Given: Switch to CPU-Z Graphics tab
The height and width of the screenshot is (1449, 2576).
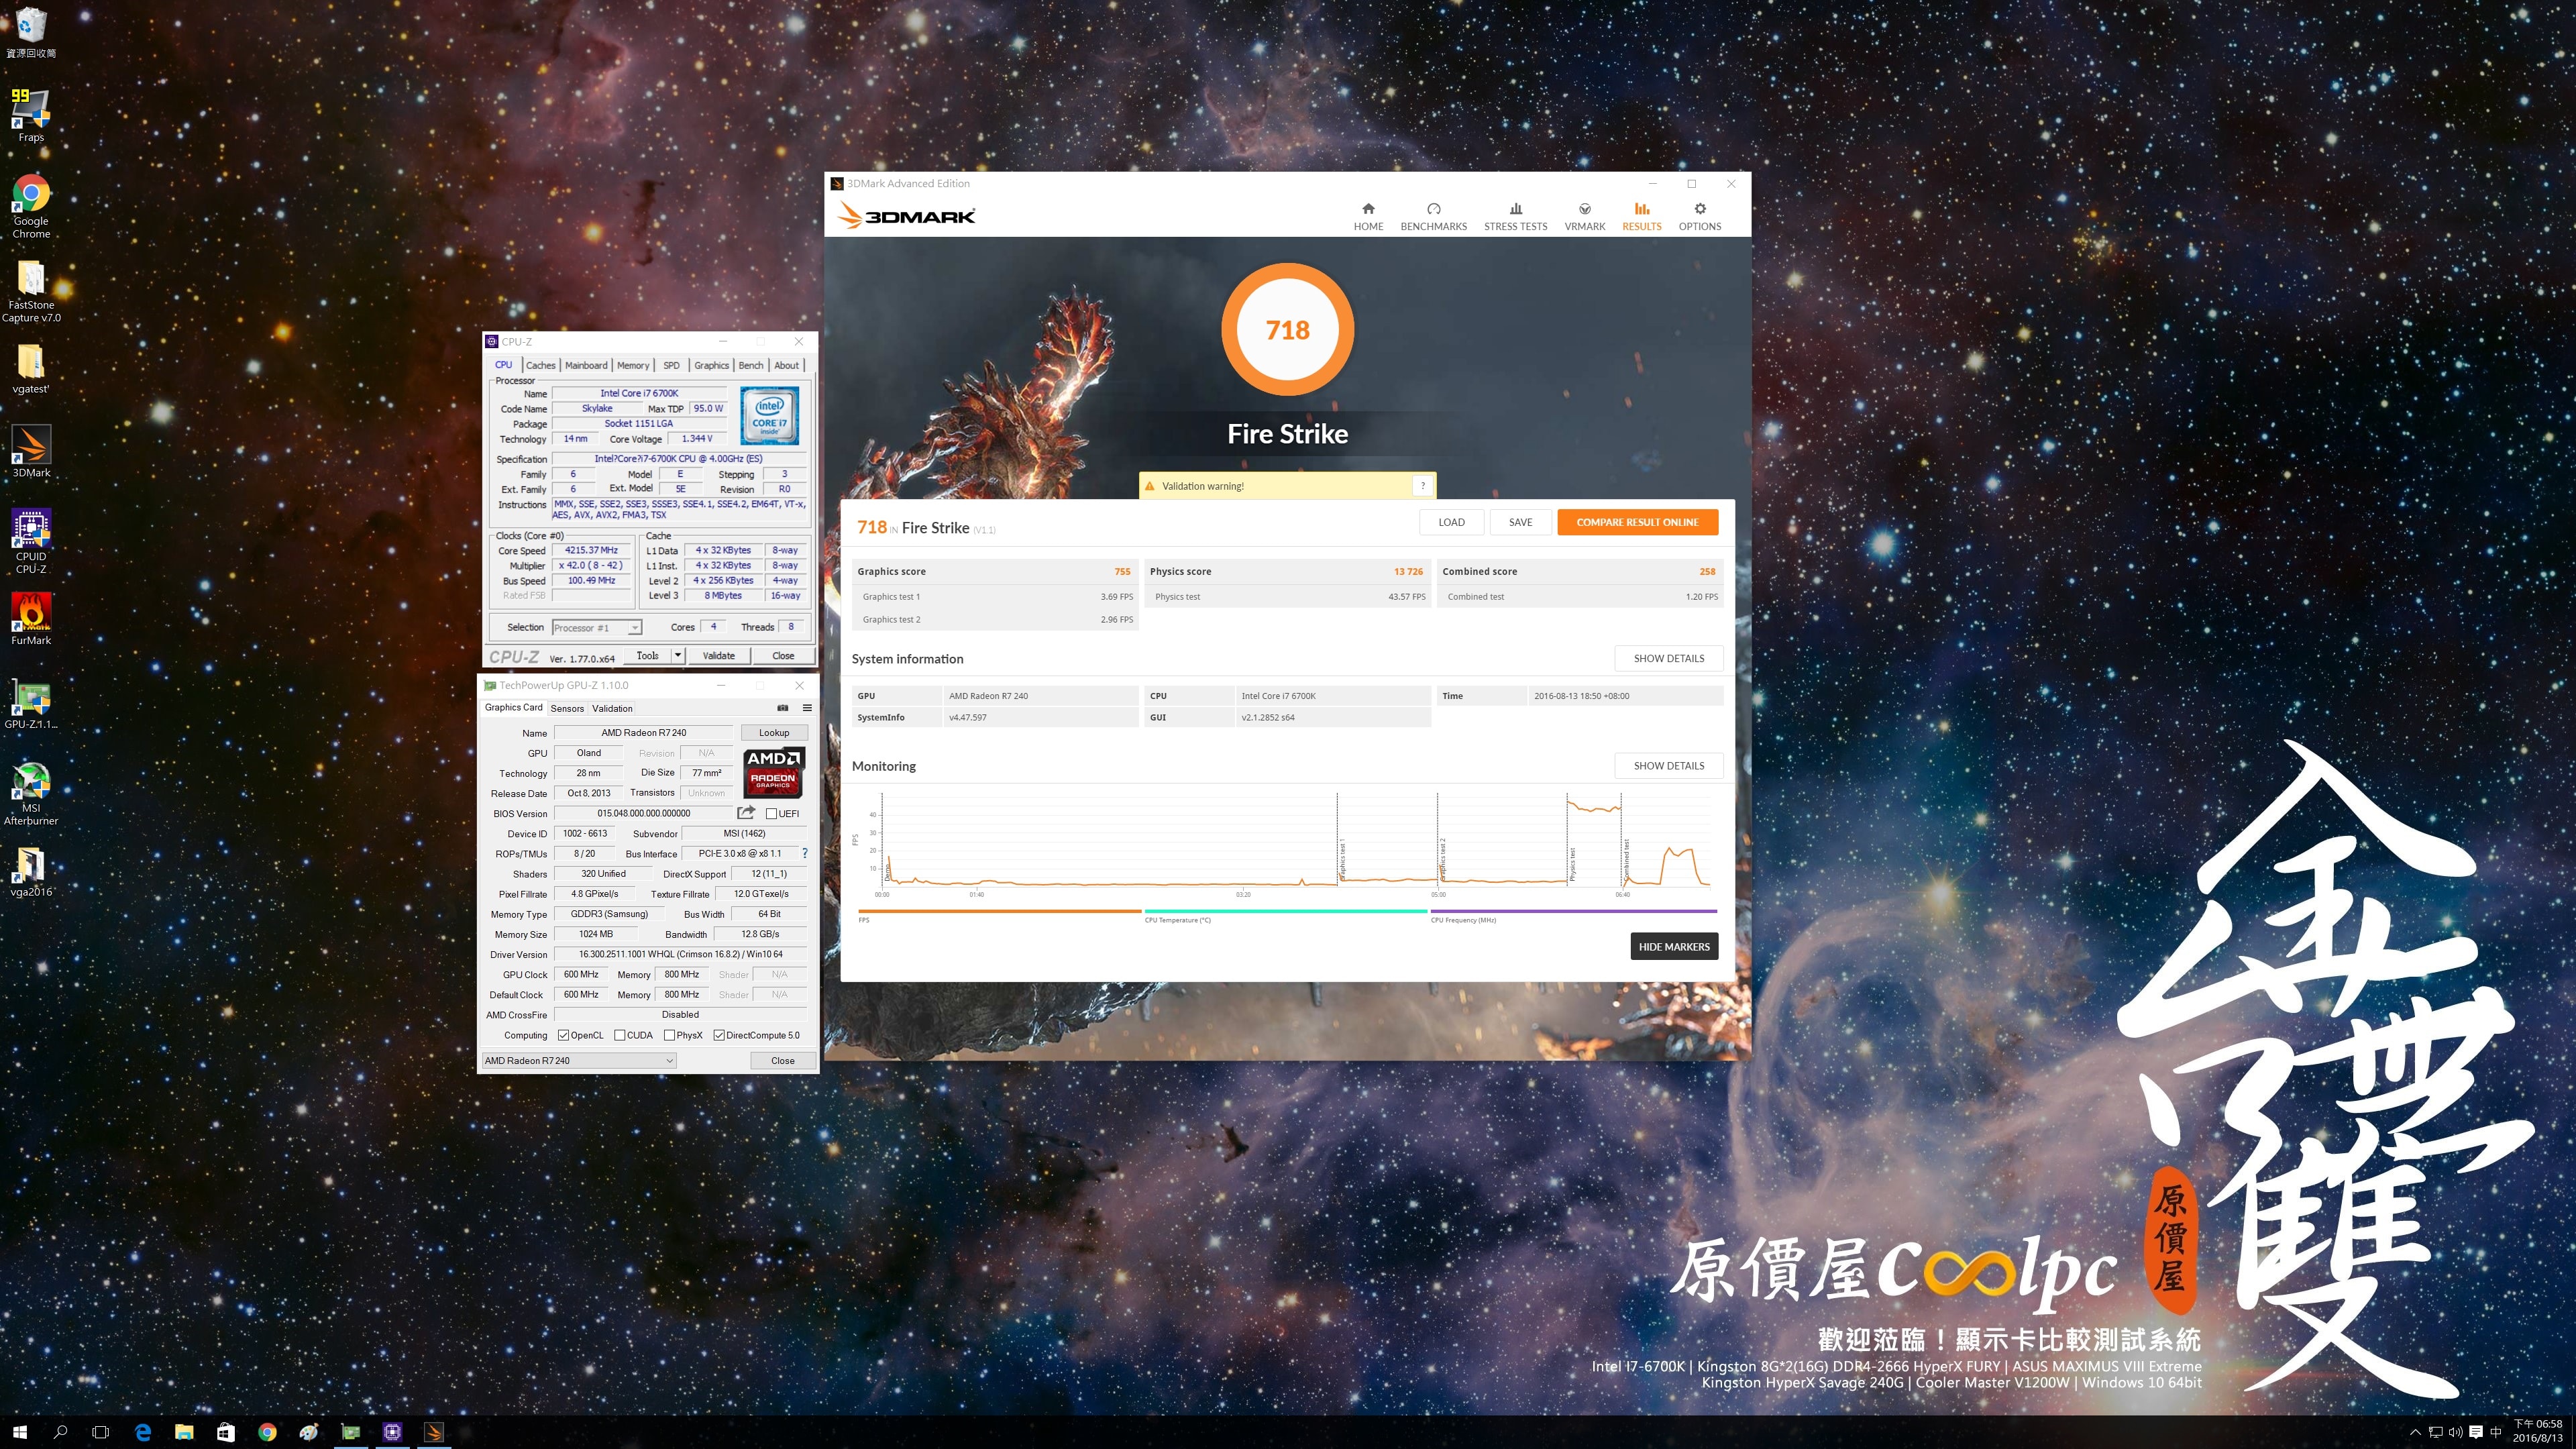Looking at the screenshot, I should (x=711, y=365).
